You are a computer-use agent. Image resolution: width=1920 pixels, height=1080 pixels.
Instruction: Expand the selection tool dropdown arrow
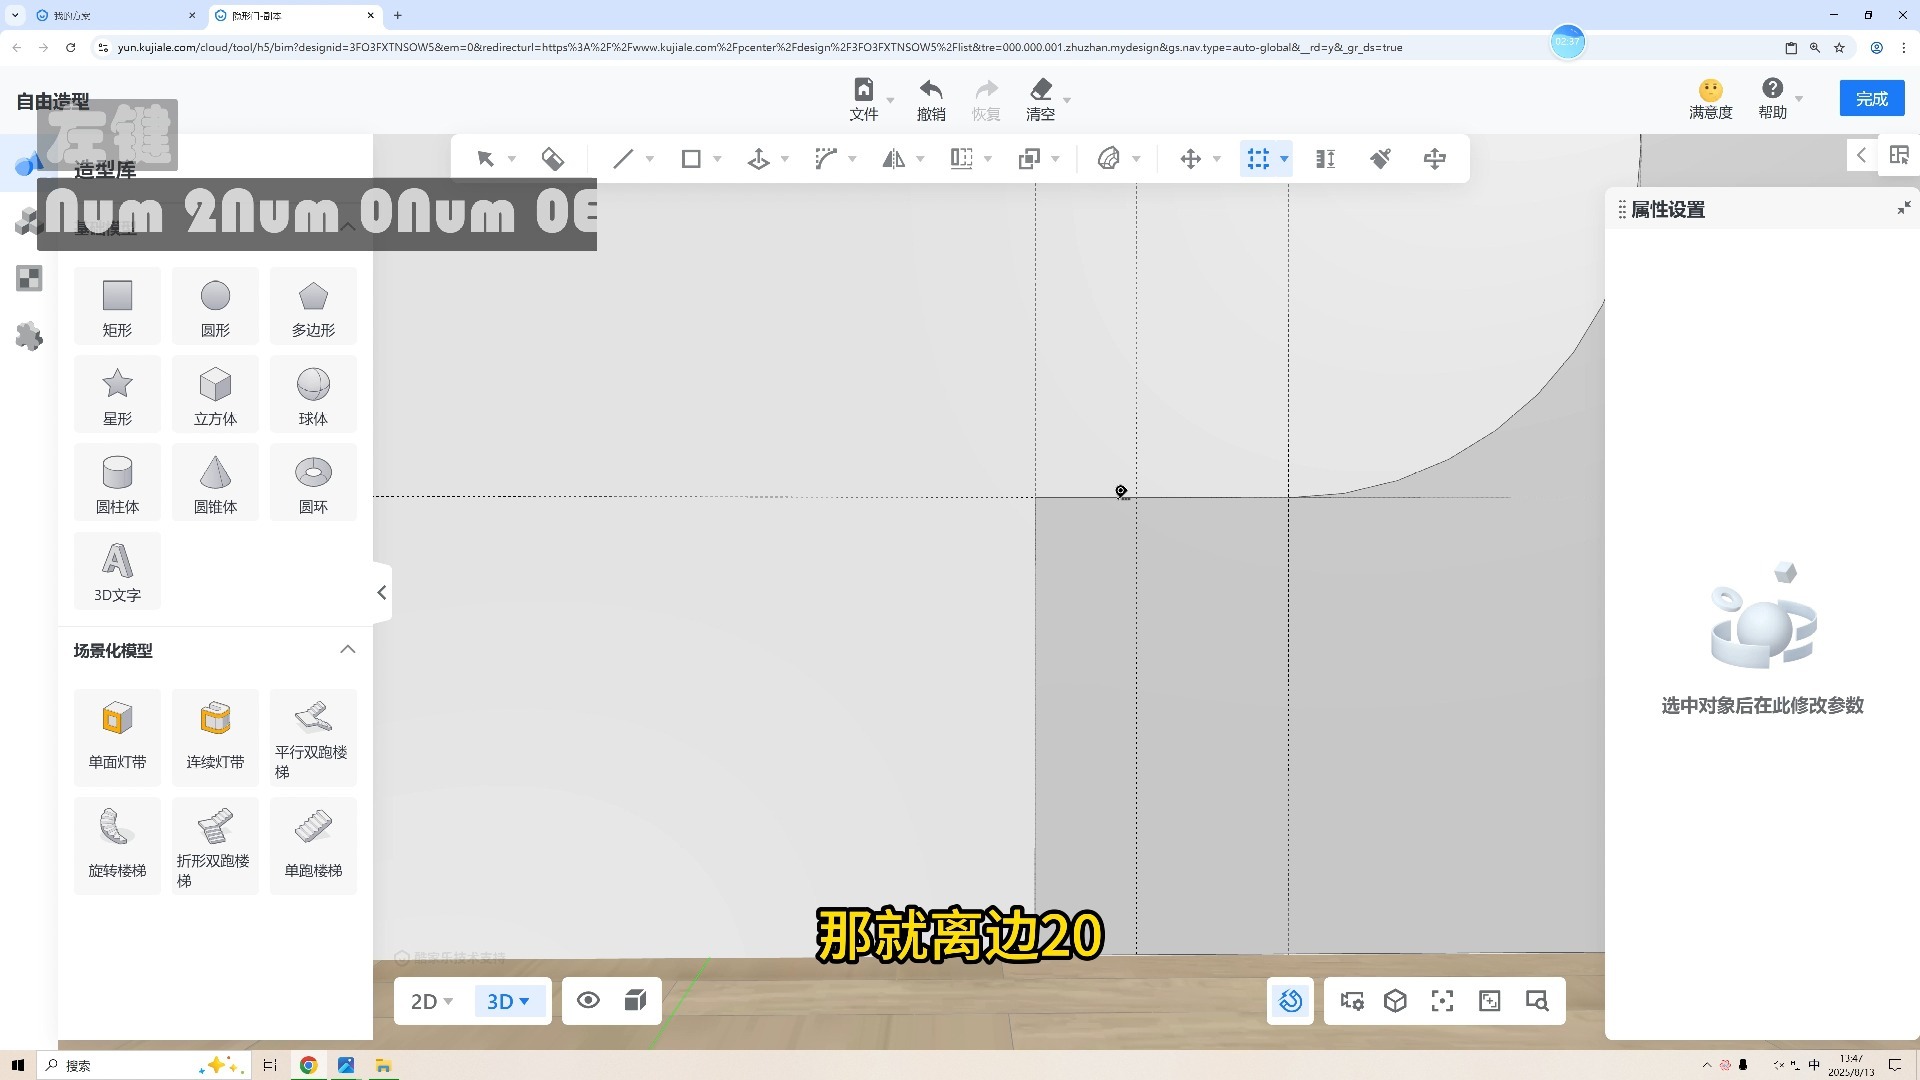512,159
